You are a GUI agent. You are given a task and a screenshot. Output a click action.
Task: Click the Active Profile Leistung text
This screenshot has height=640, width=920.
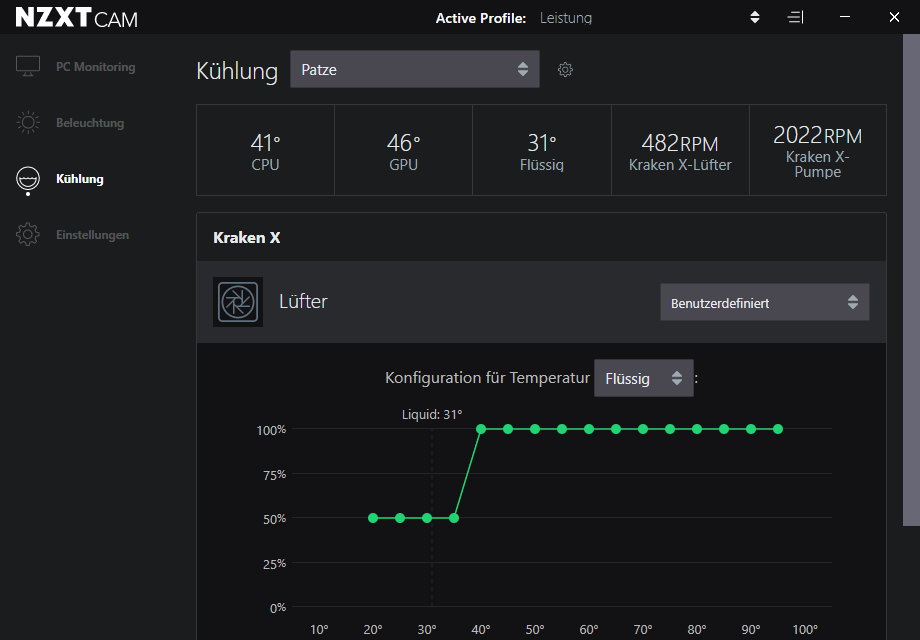coord(566,18)
